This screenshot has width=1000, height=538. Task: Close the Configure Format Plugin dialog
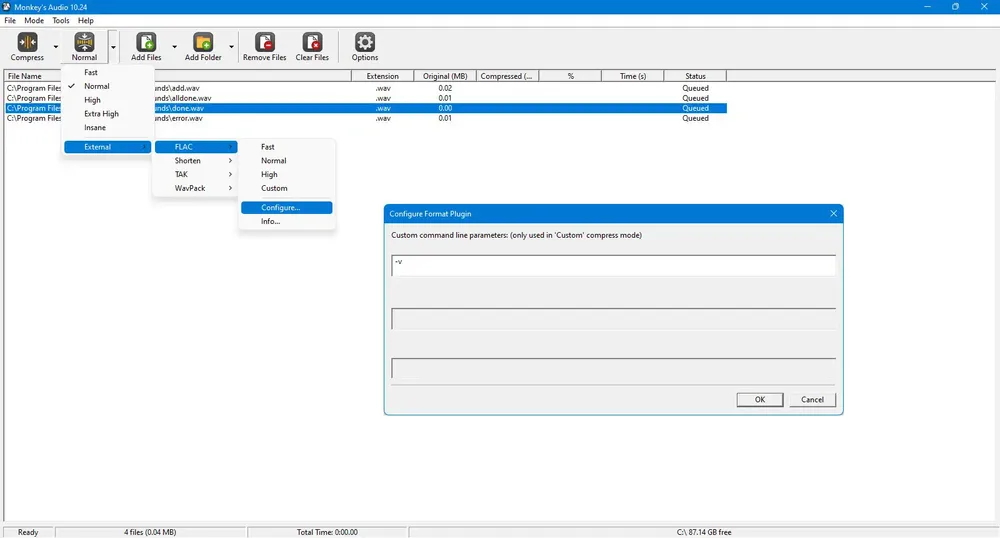(x=834, y=214)
